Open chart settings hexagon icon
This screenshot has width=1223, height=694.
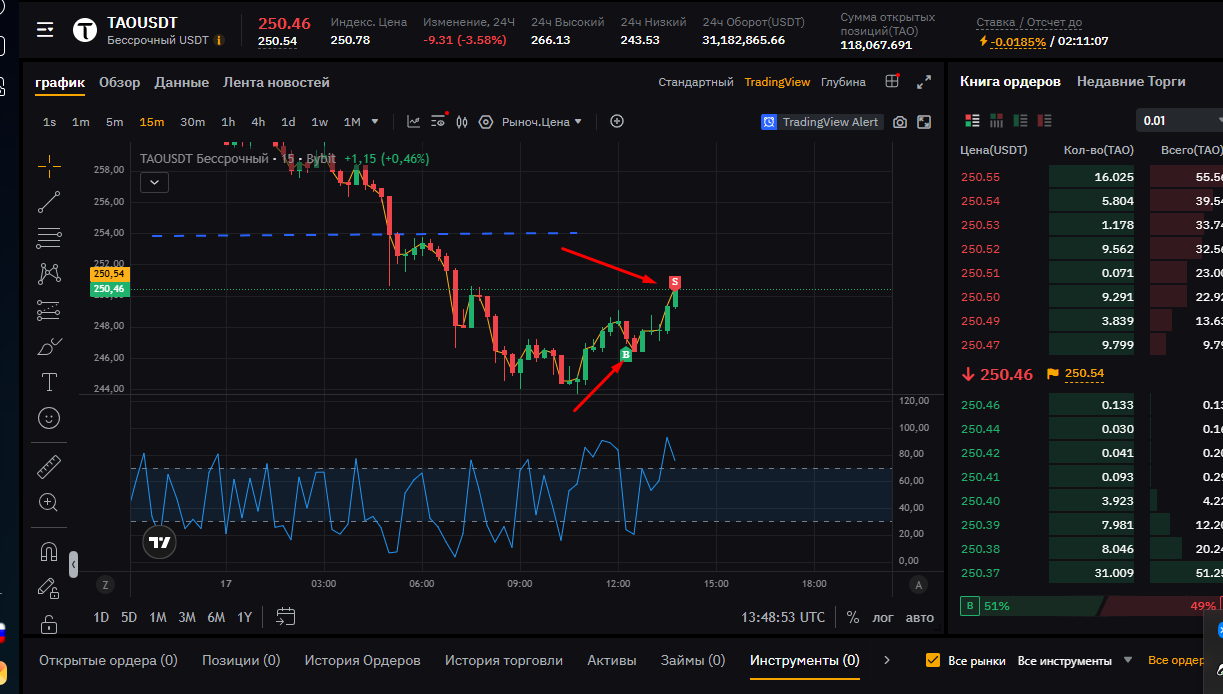pyautogui.click(x=486, y=122)
